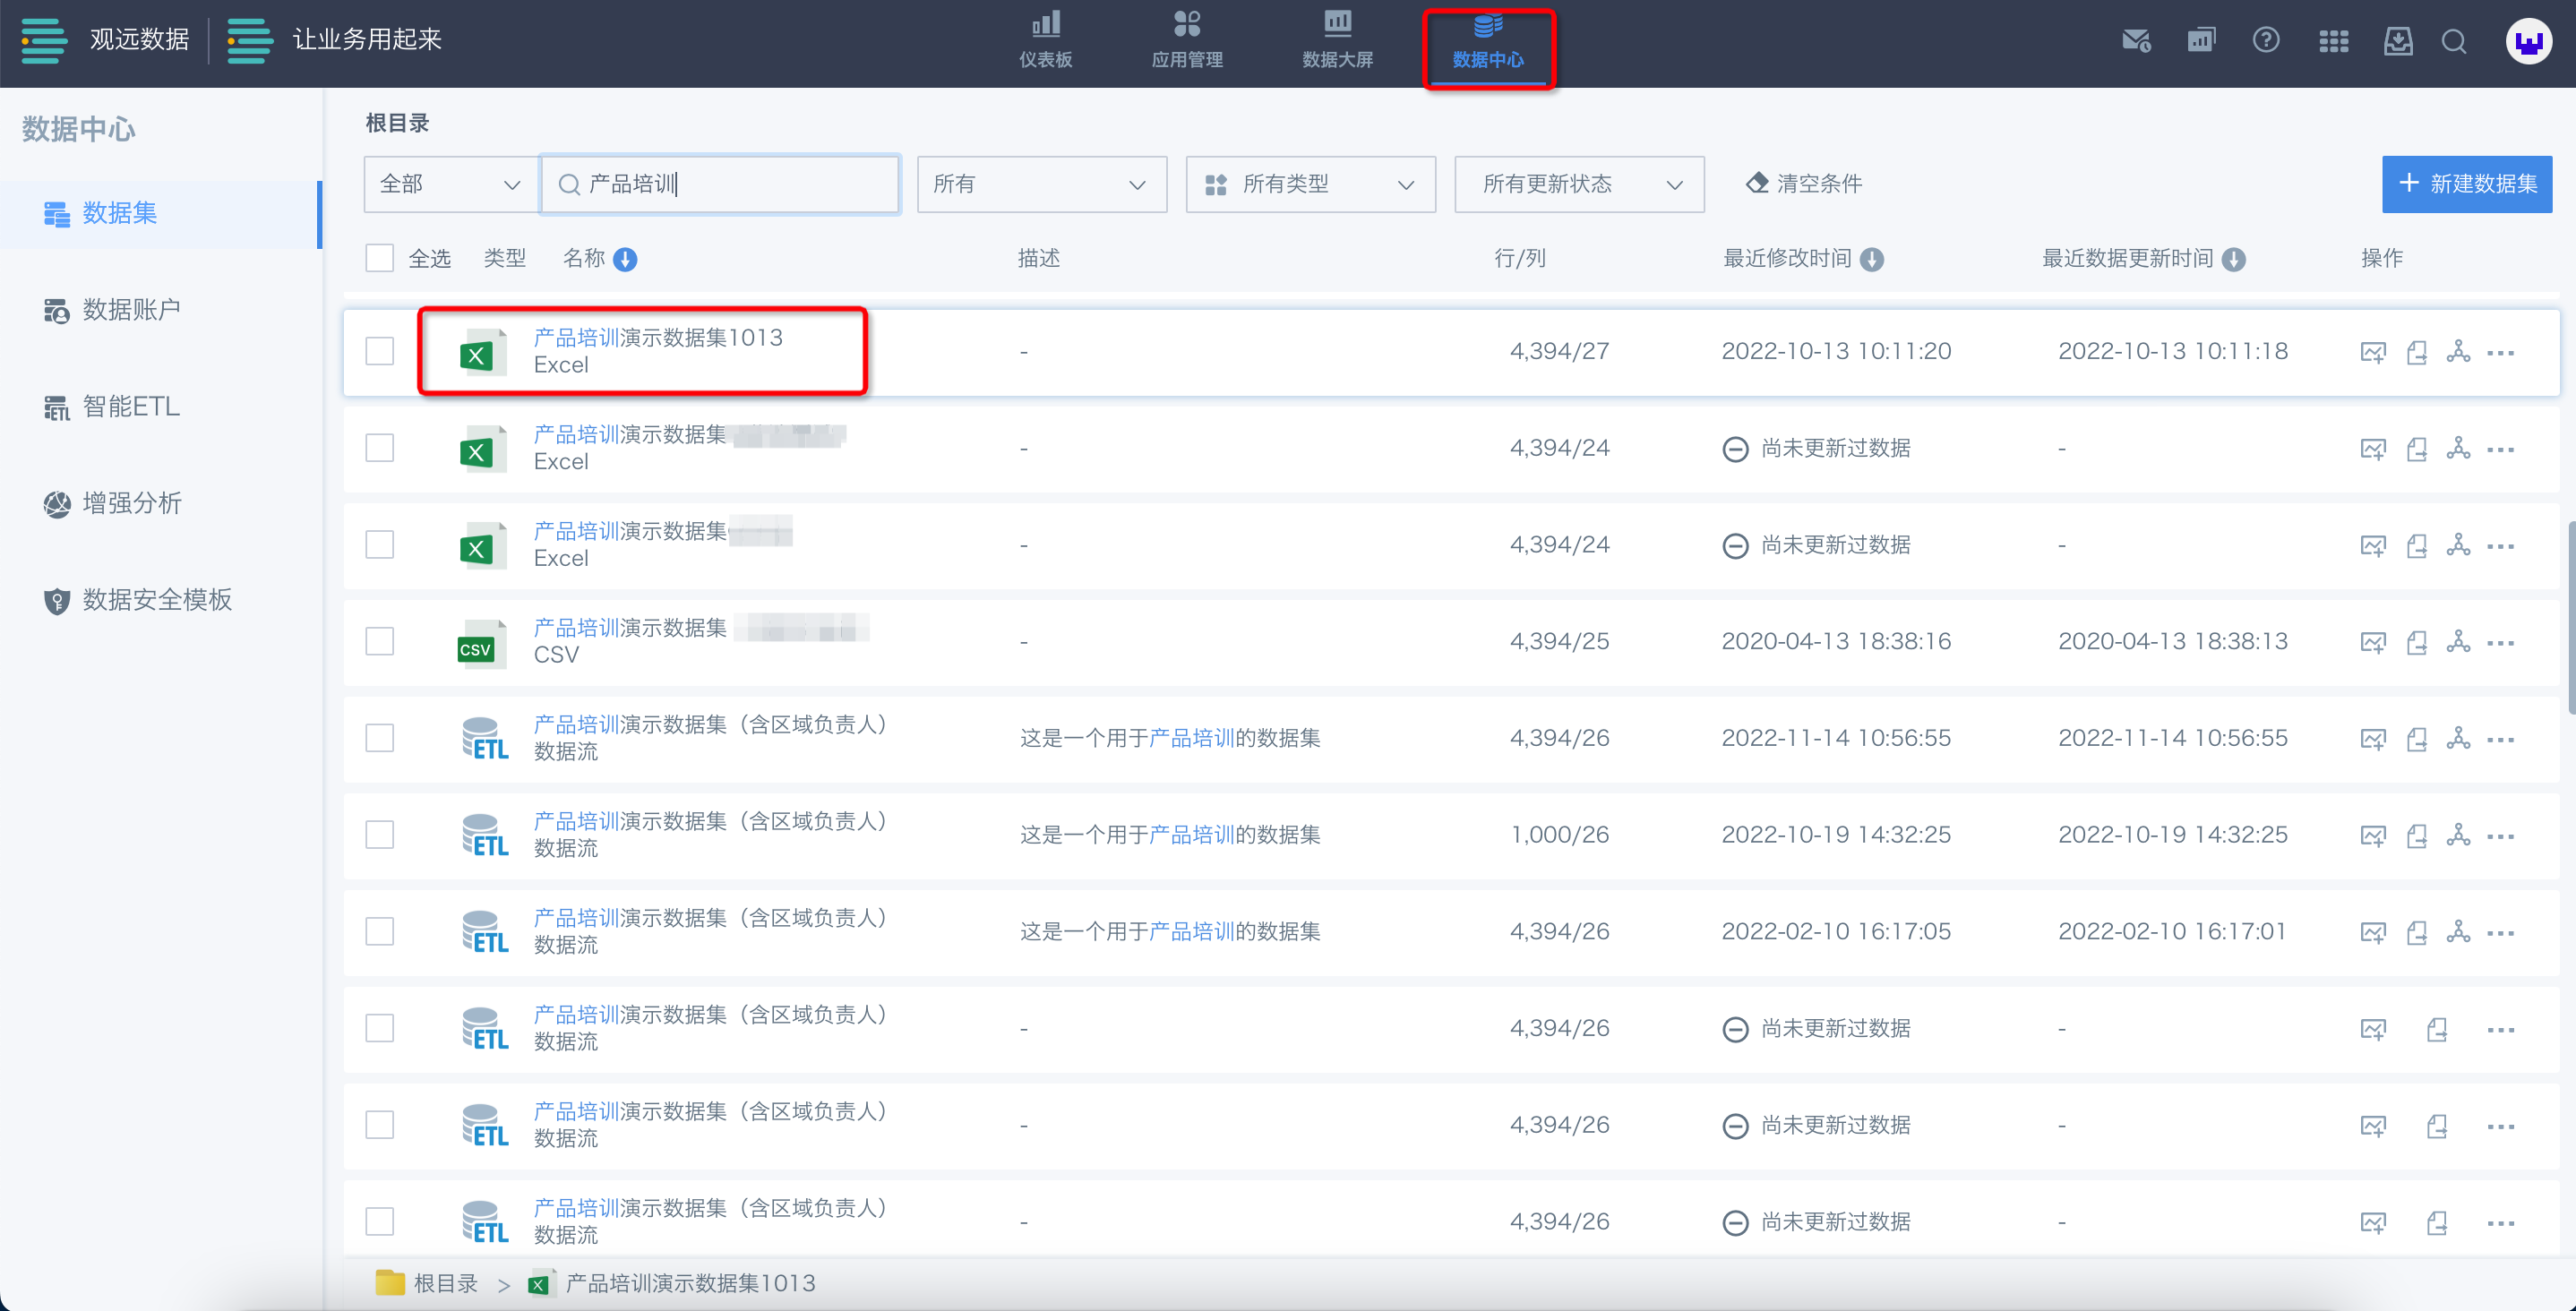Open the 所有类型 type filter dropdown

click(1310, 184)
